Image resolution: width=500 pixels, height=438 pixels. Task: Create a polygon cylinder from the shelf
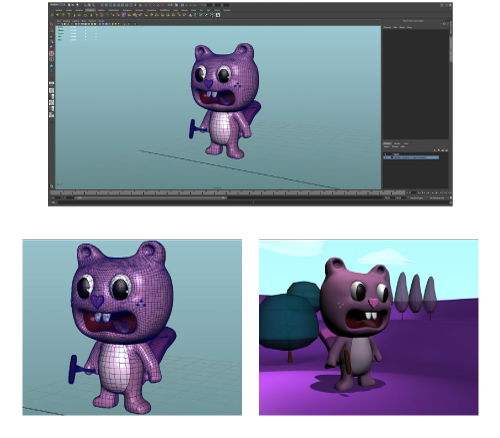[x=68, y=15]
